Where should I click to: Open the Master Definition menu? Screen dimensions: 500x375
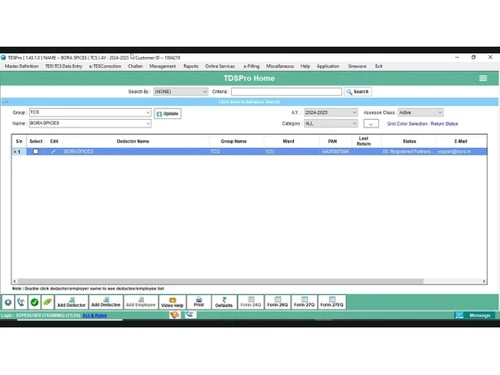tap(22, 66)
